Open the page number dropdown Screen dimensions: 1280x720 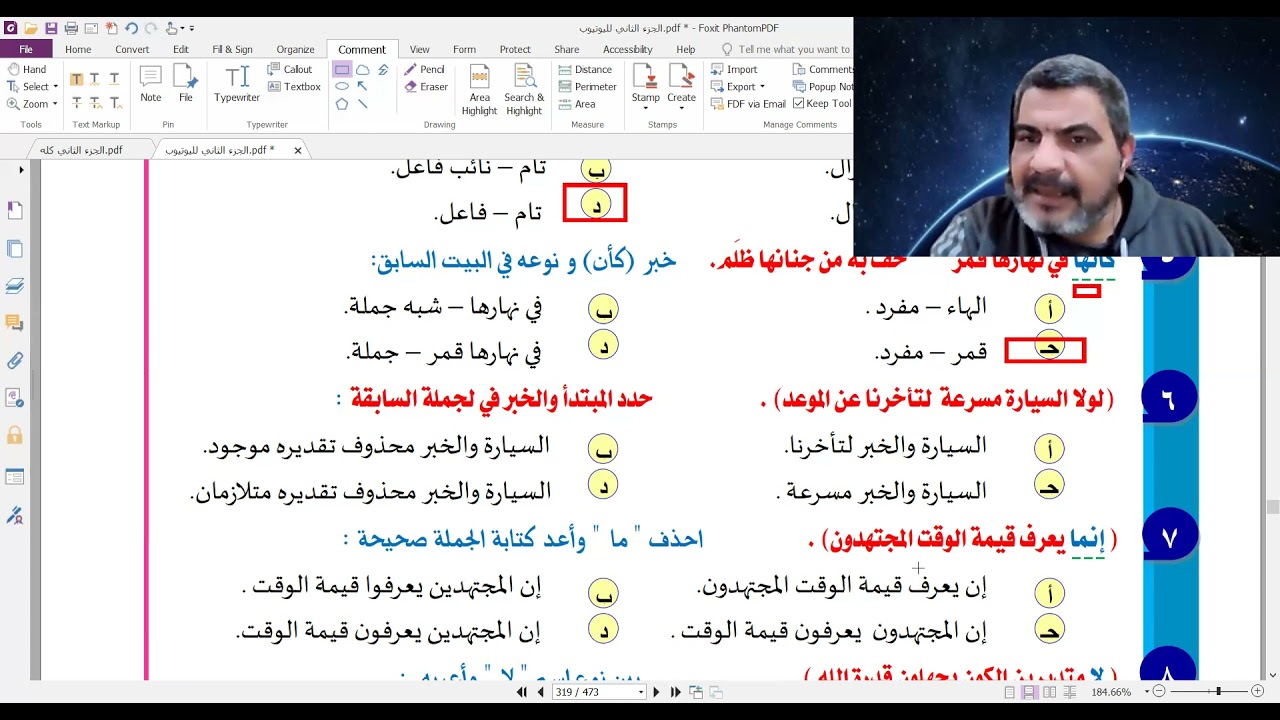coord(641,692)
